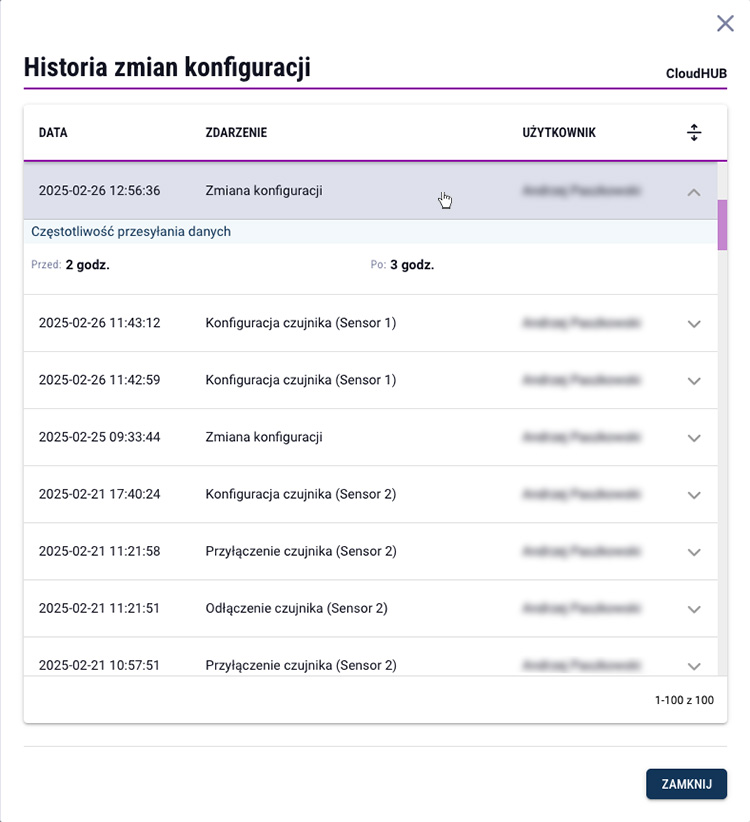Expand the 17:40:24 Sensor 2 configuration chevron

(694, 495)
